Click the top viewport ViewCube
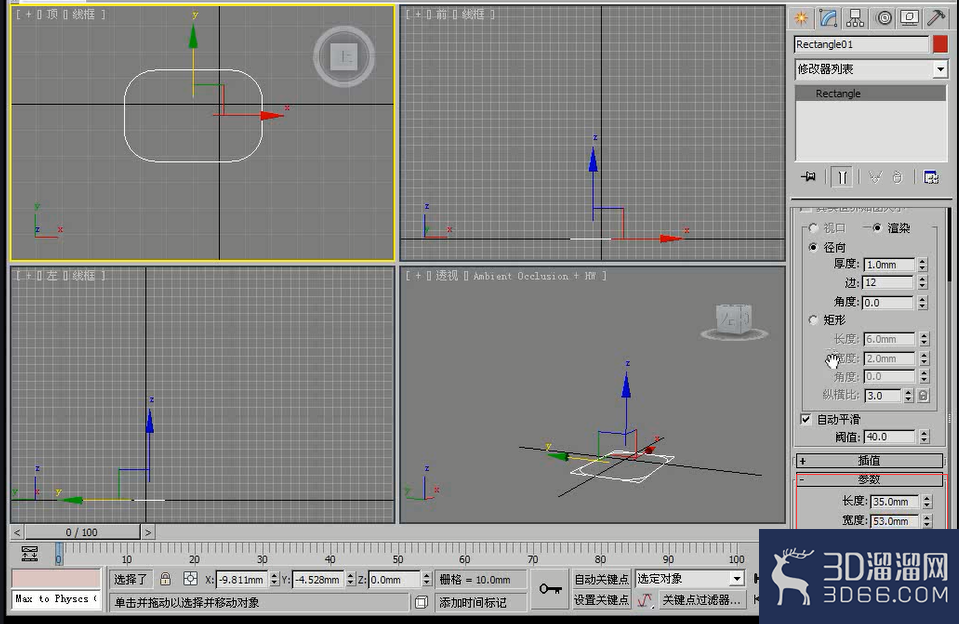The image size is (959, 624). [x=344, y=57]
